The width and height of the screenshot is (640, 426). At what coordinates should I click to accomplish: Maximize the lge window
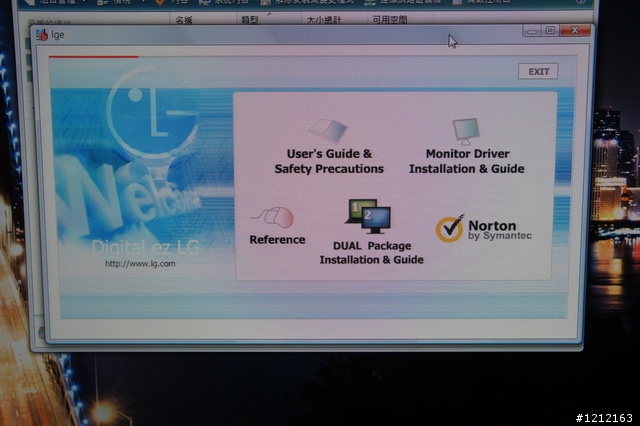[550, 30]
